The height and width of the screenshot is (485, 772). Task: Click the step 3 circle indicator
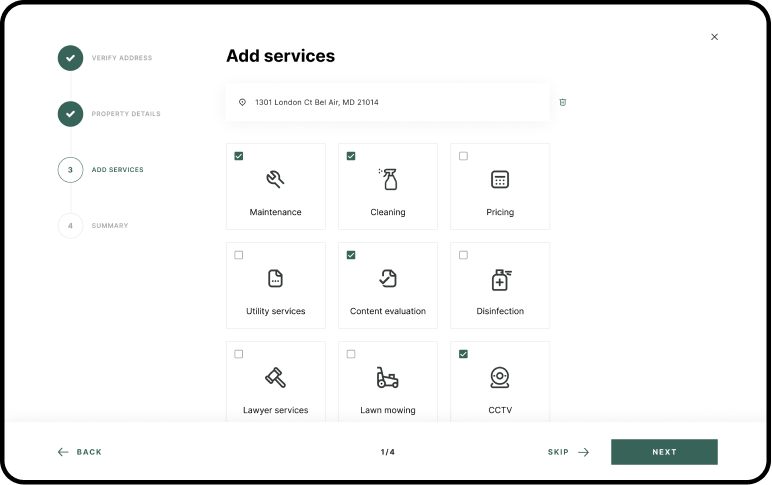(x=70, y=170)
